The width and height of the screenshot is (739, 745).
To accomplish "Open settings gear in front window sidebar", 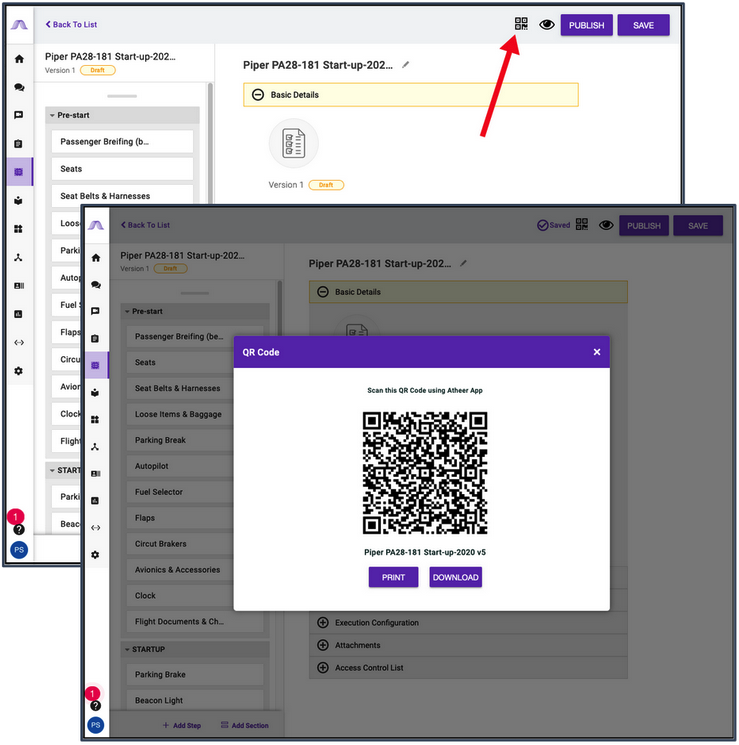I will pos(95,554).
